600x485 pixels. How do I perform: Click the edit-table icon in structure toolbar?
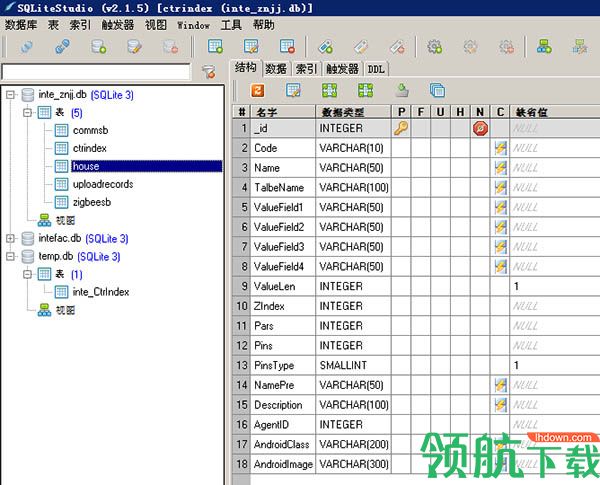[x=293, y=91]
